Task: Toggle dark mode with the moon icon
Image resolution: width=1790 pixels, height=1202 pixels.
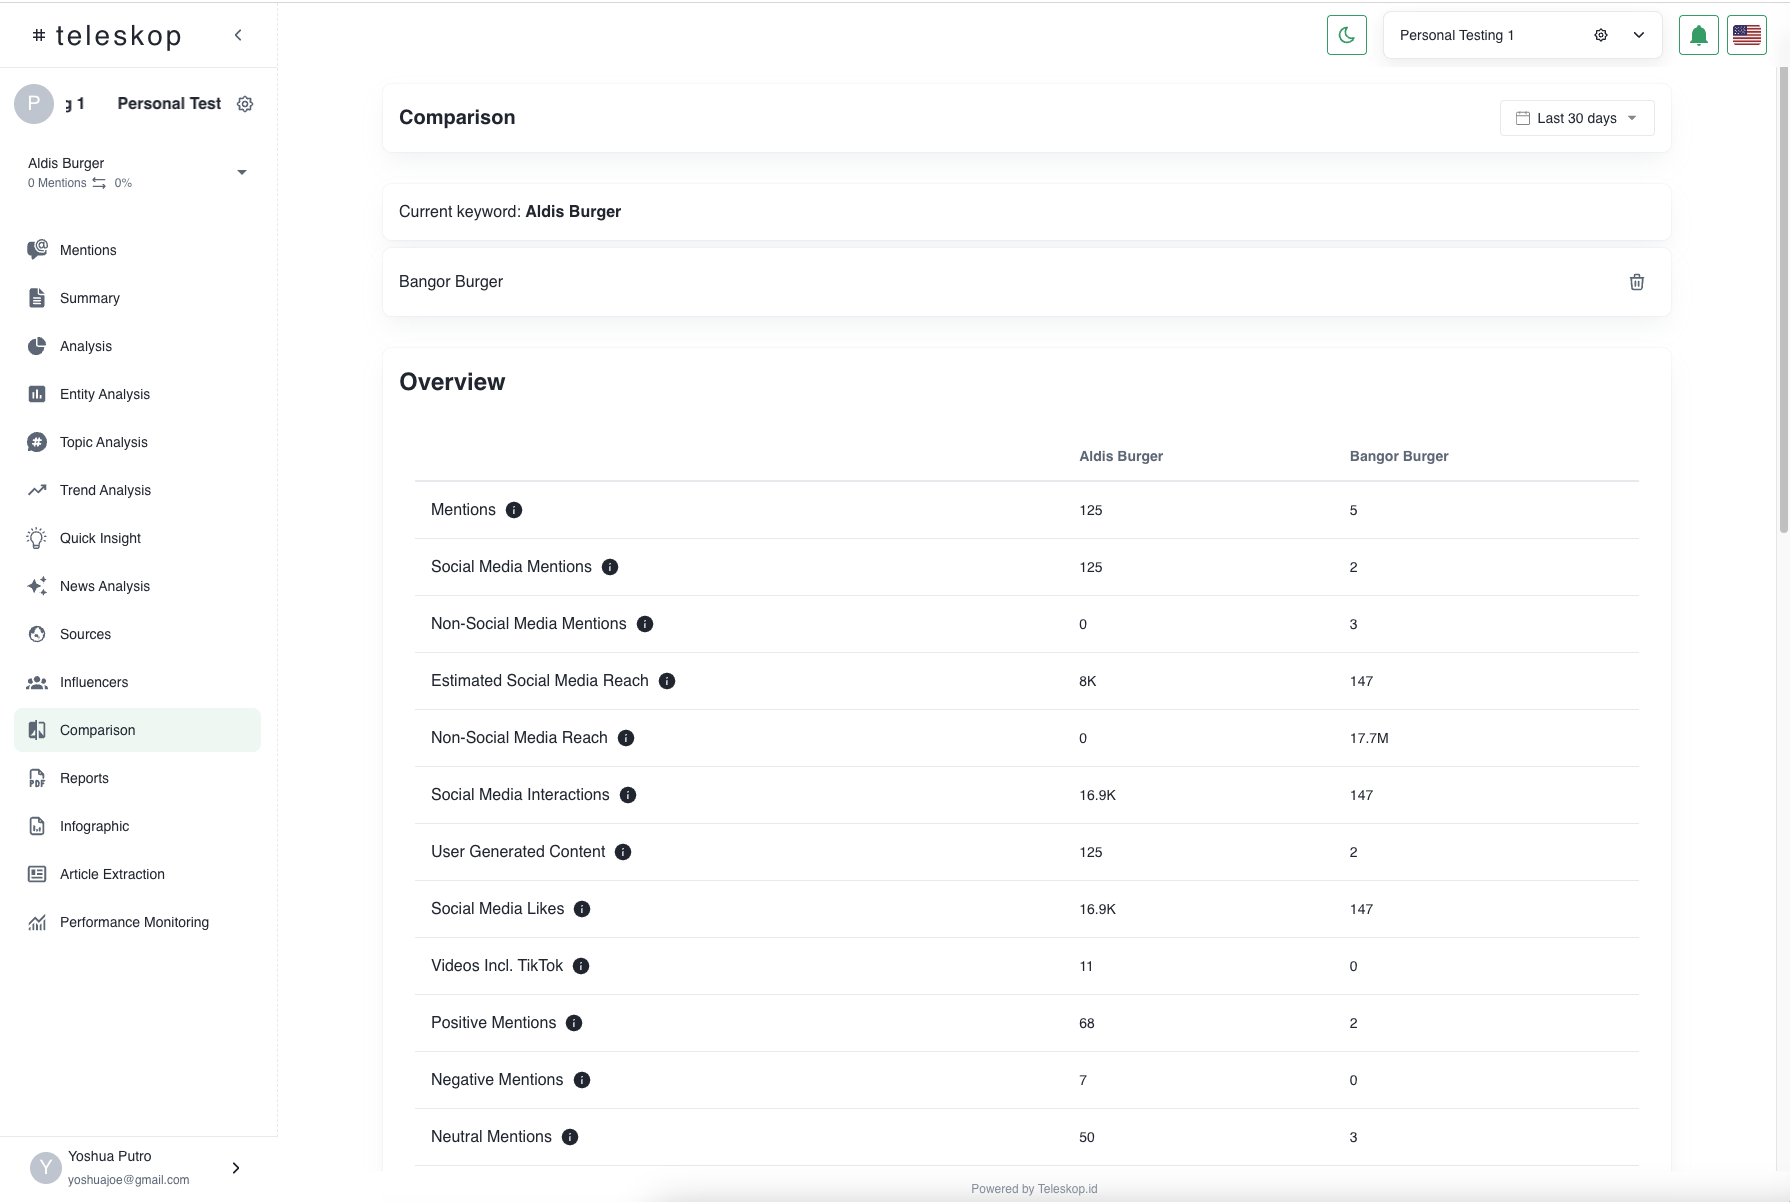Action: (1346, 35)
